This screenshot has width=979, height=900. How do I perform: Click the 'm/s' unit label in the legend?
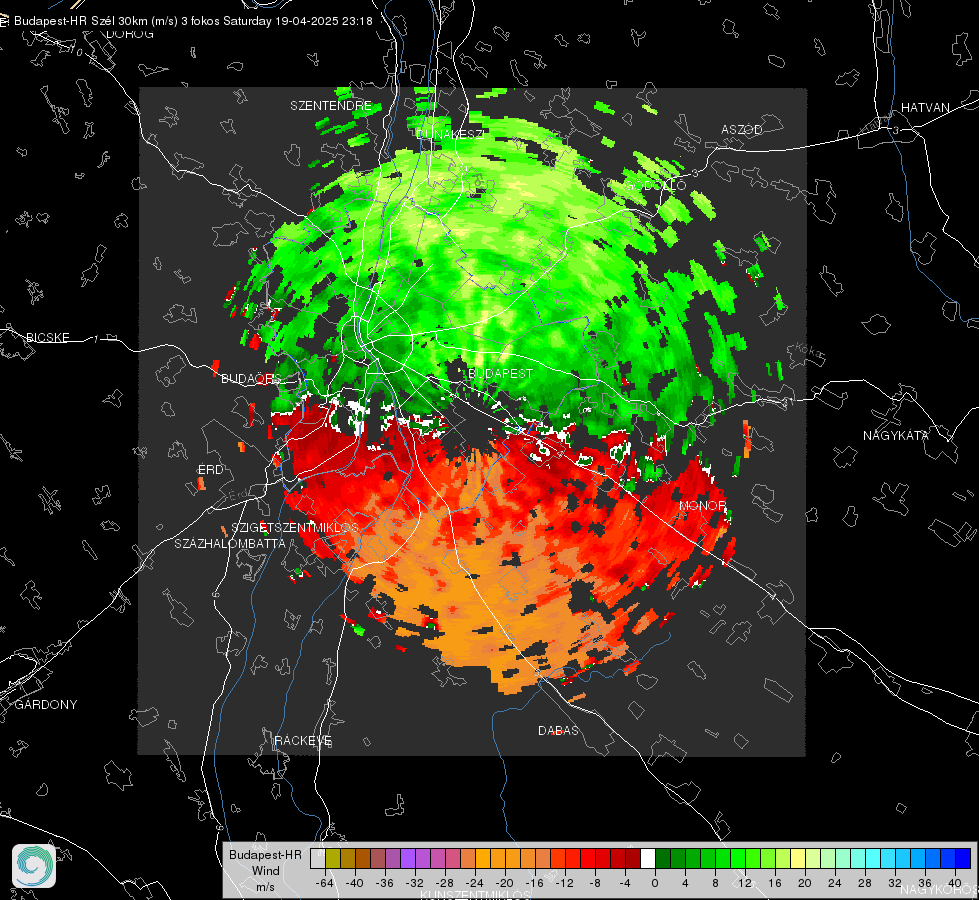tap(265, 886)
